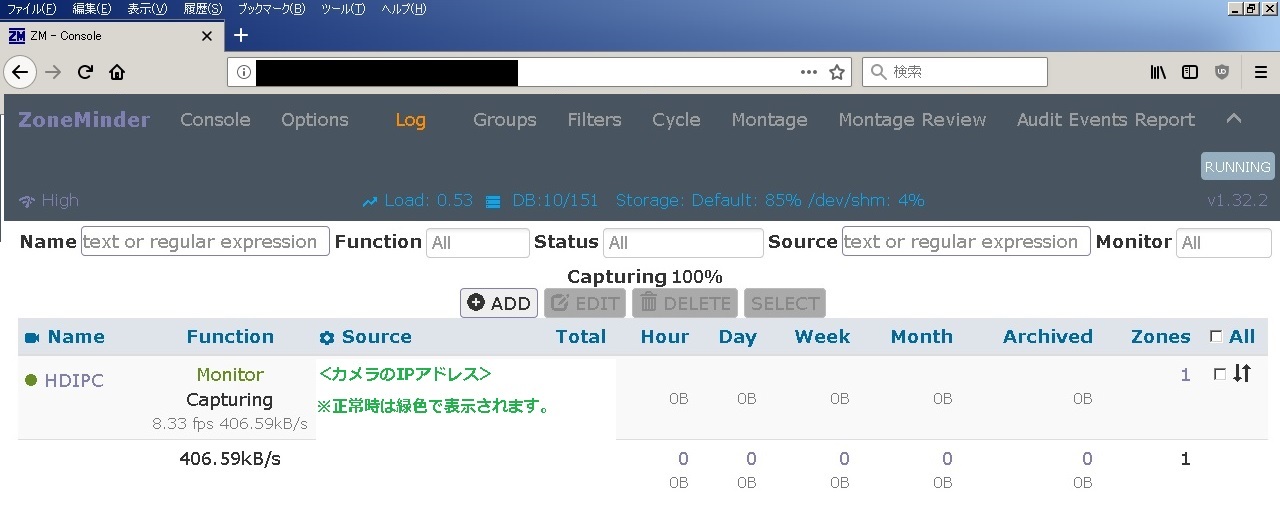Image resolution: width=1280 pixels, height=520 pixels.
Task: Collapse the ZoneMinder navbar with the chevron
Action: click(x=1234, y=118)
